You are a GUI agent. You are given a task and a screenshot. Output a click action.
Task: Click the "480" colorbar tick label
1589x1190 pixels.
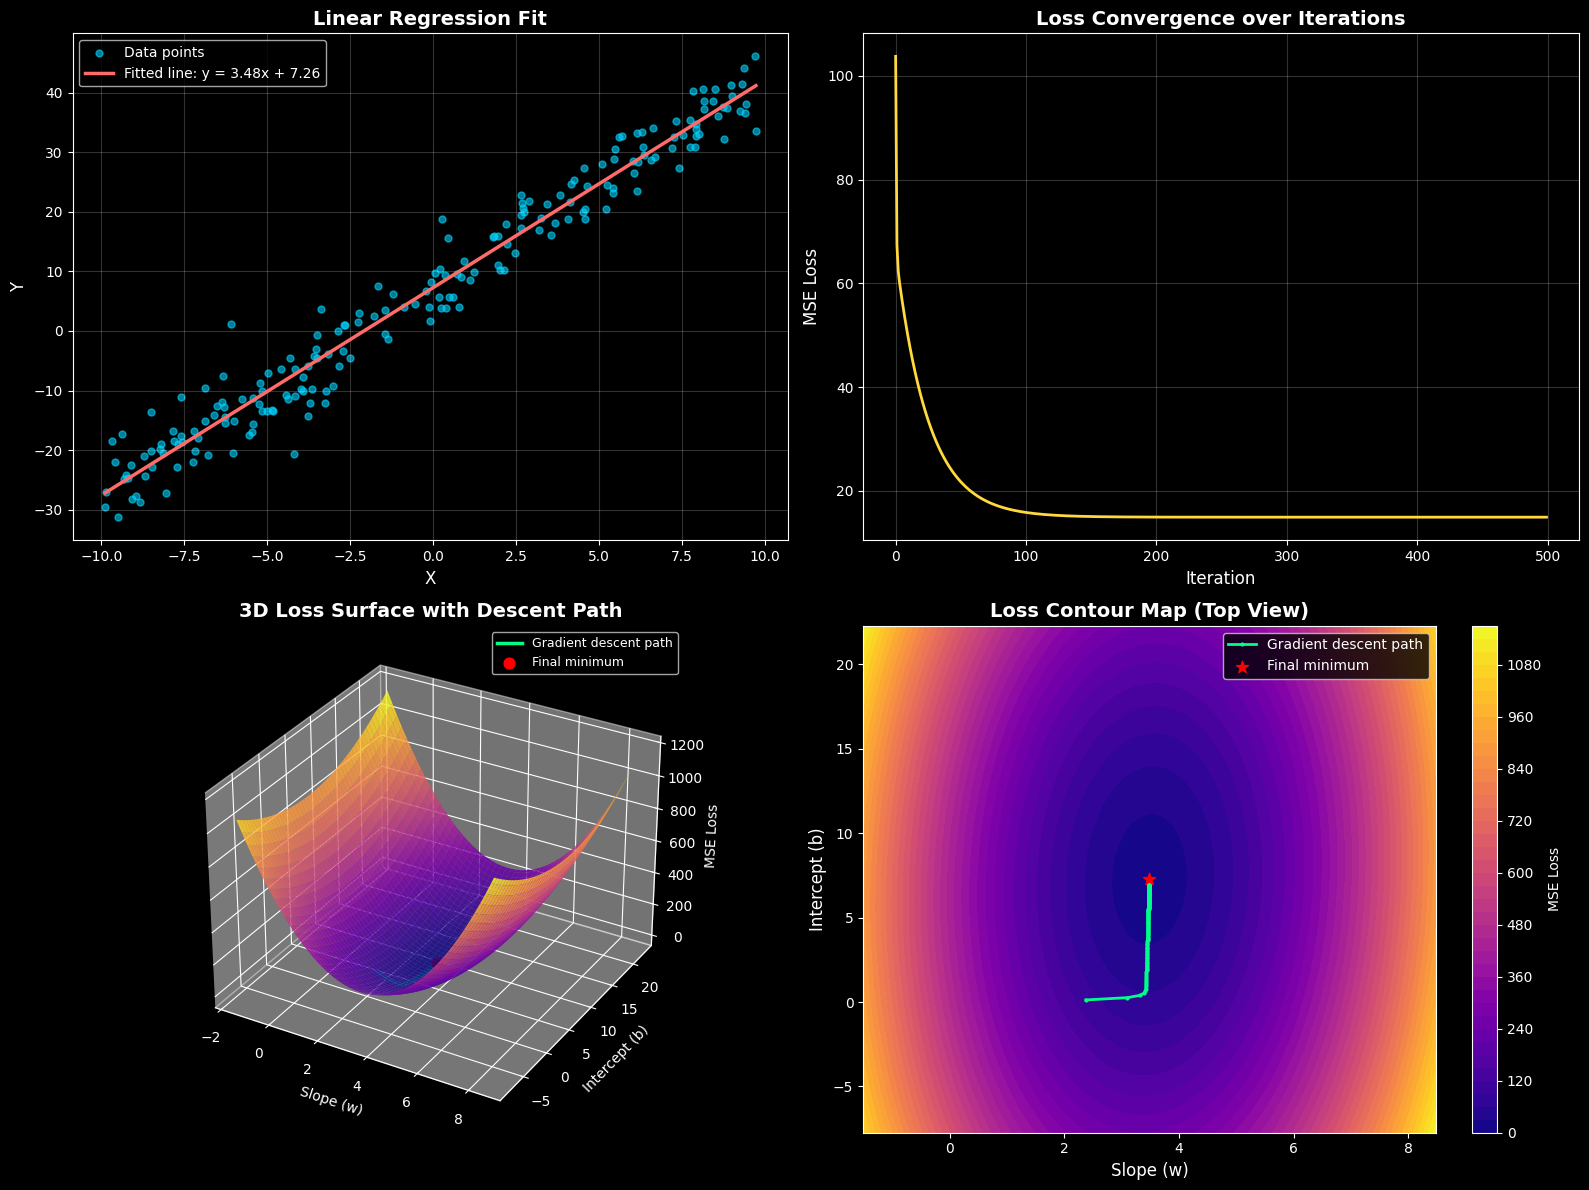[1521, 925]
